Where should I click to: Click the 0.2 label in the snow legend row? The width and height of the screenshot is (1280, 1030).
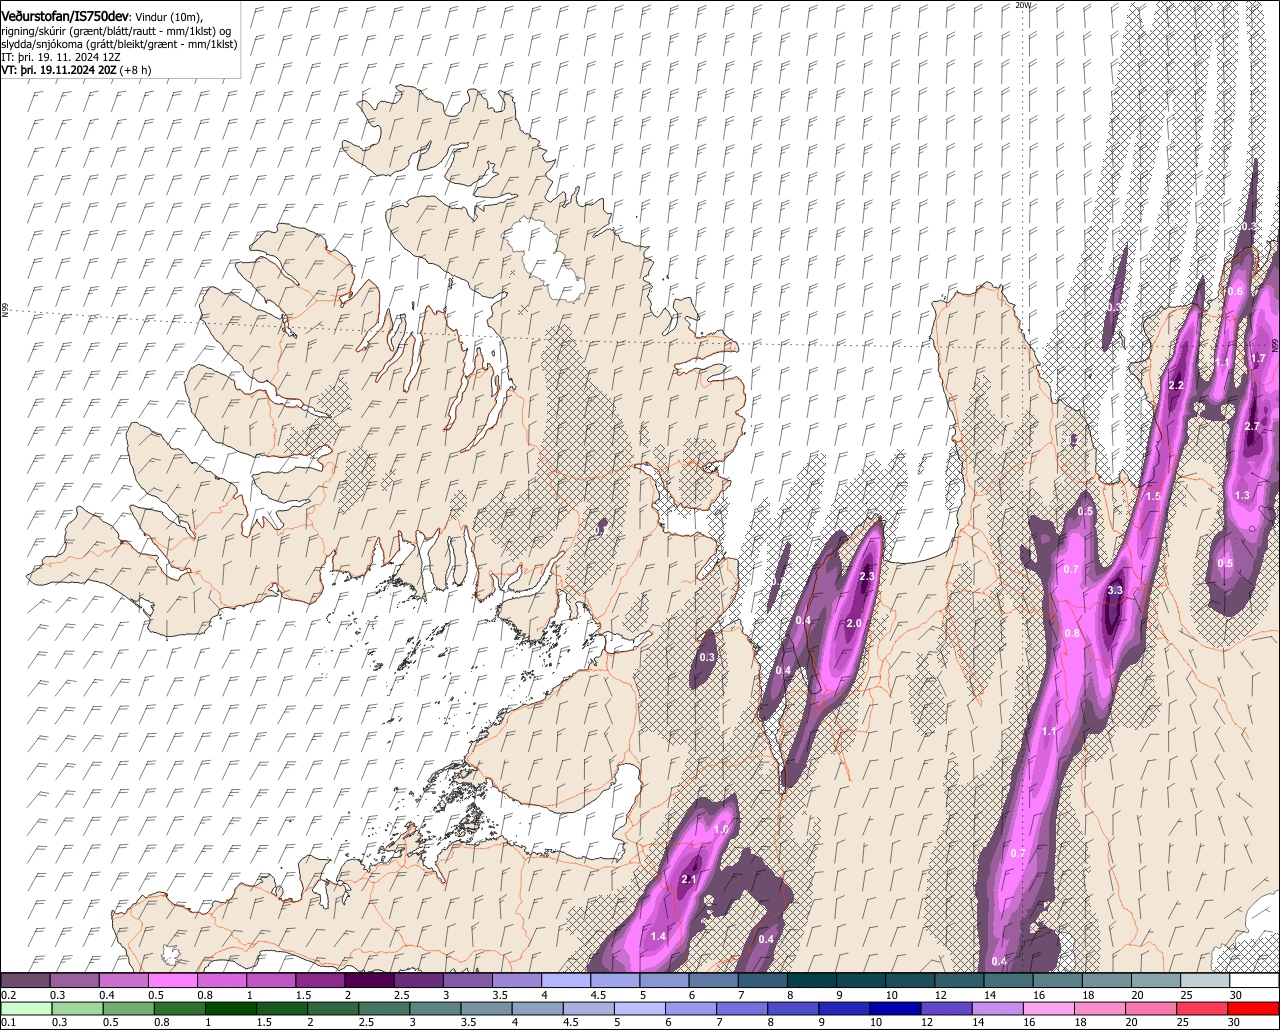tap(9, 995)
